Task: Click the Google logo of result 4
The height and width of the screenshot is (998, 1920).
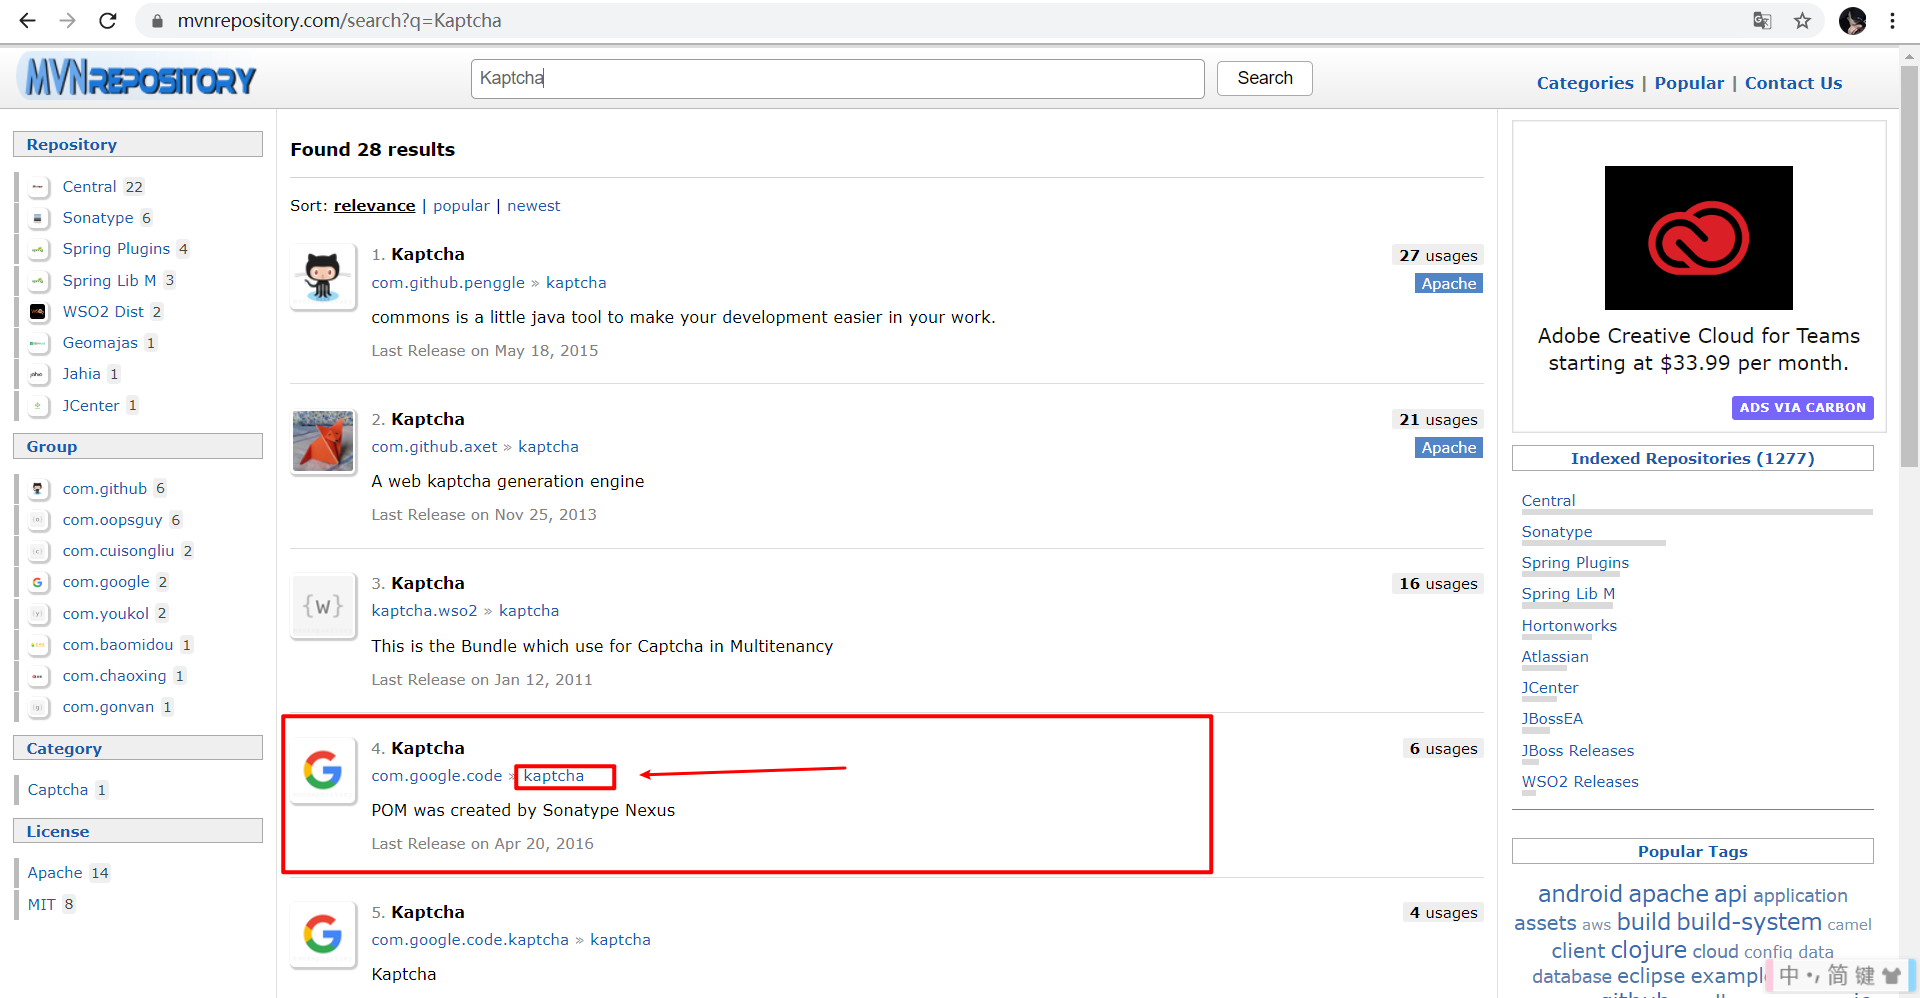Action: point(323,770)
